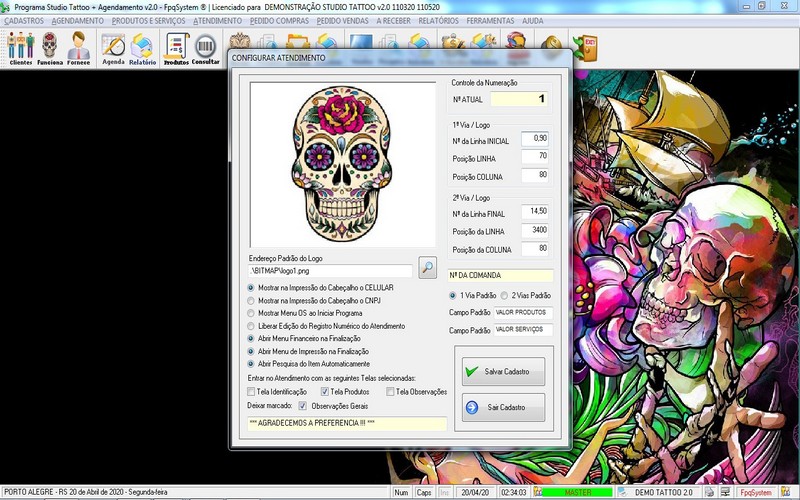Click the app icon in title bar
This screenshot has height=500, width=800.
click(6, 7)
